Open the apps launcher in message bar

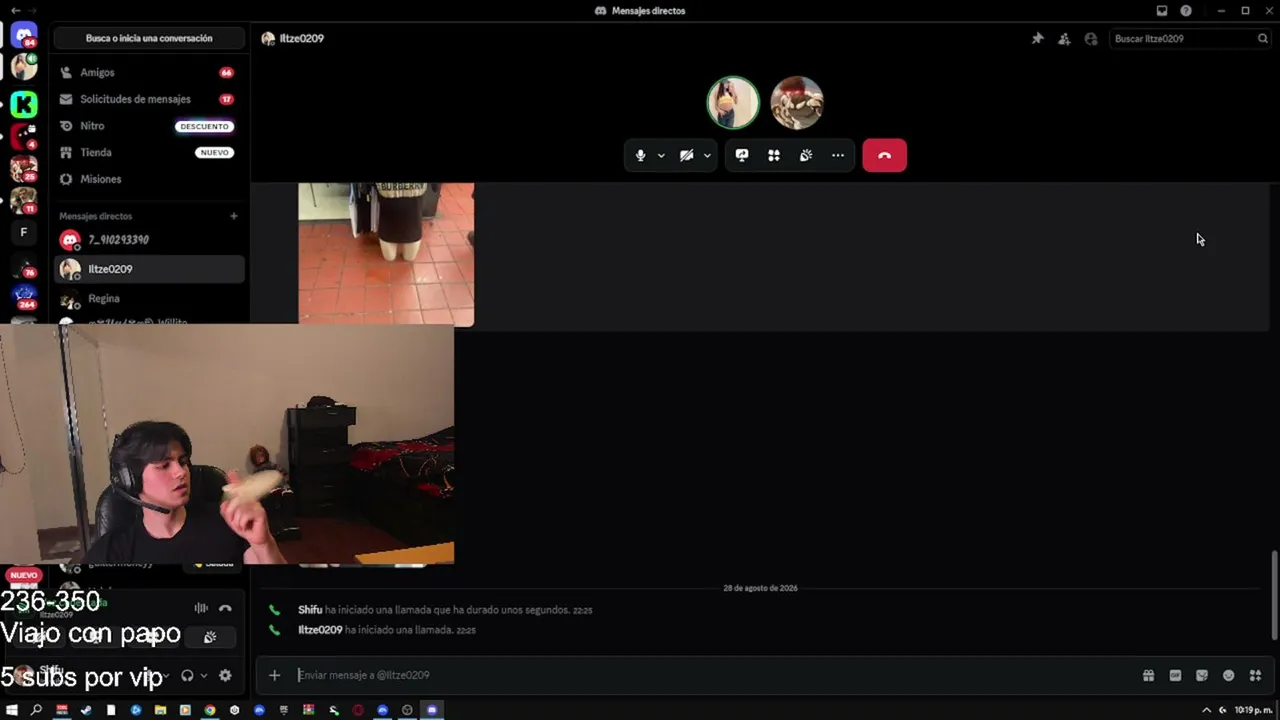(1255, 675)
